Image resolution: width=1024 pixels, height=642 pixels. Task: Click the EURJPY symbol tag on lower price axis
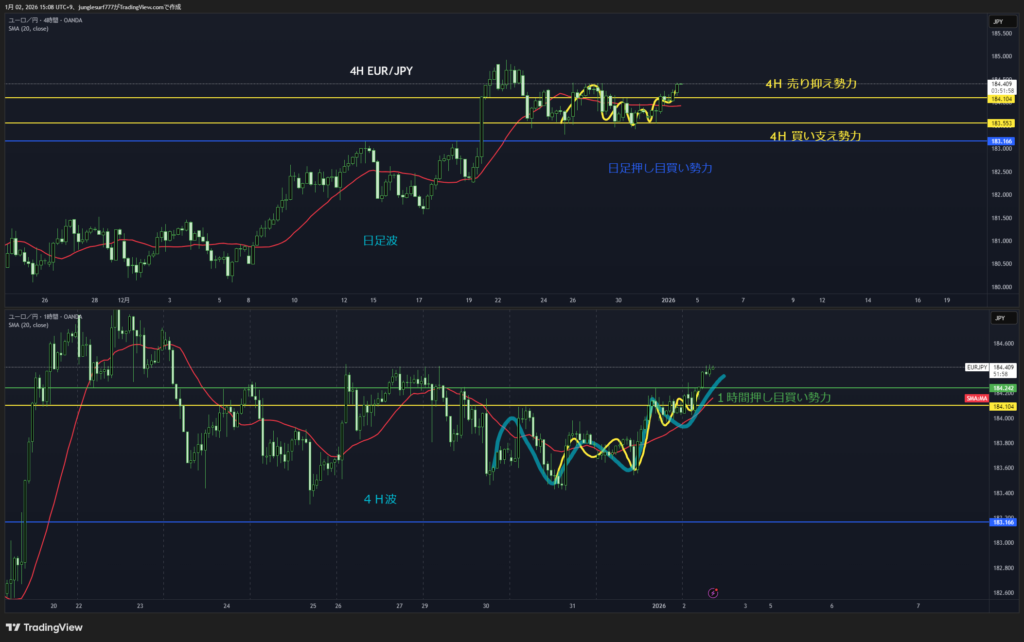[977, 367]
